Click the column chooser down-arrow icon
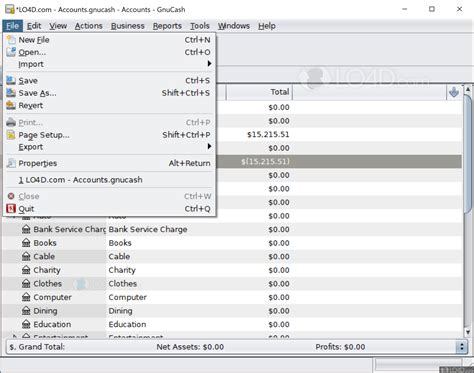Viewport: 474px width, 373px height. coord(454,92)
